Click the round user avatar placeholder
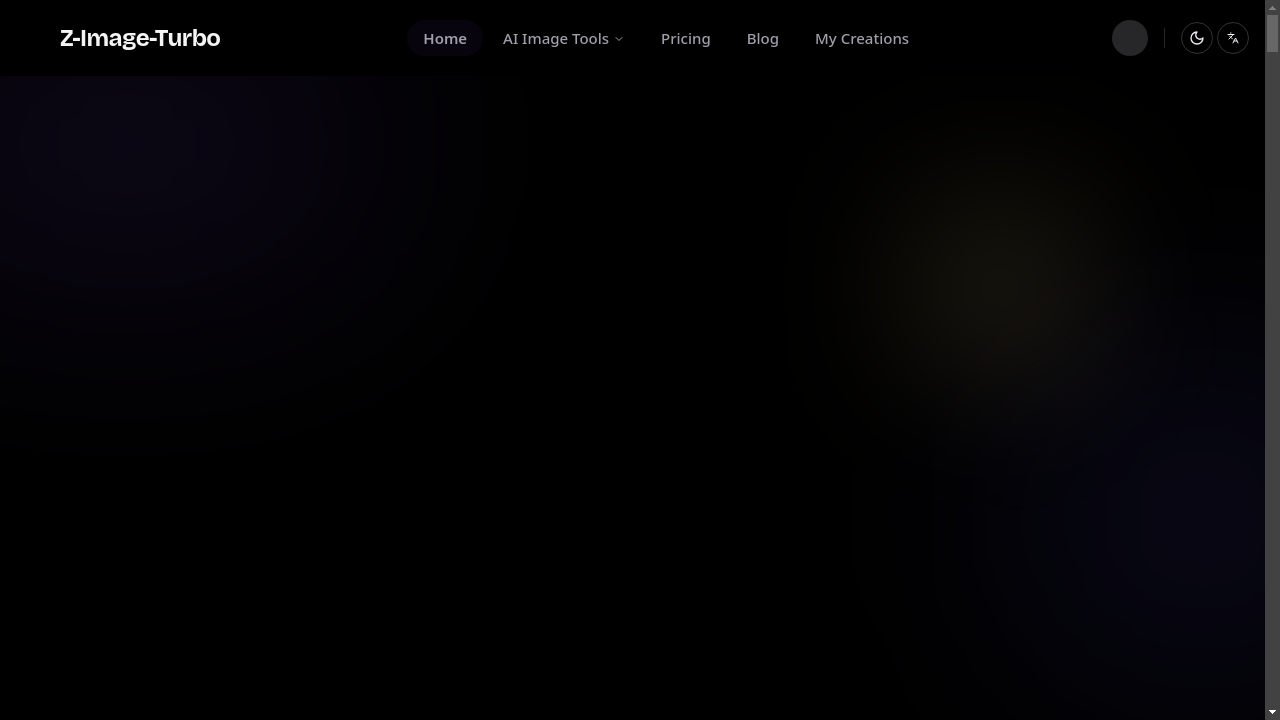Viewport: 1280px width, 720px height. (1130, 38)
